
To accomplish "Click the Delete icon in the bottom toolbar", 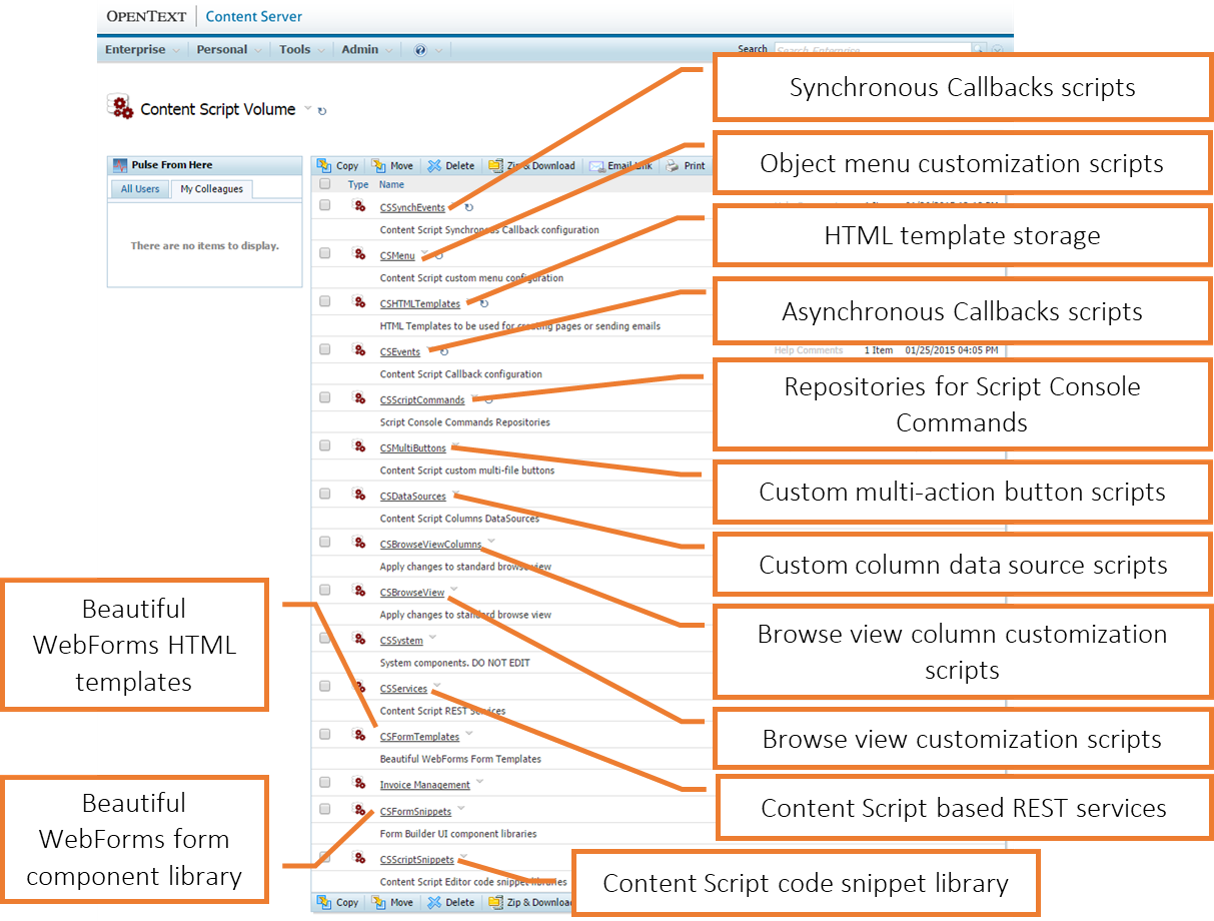I will (434, 902).
